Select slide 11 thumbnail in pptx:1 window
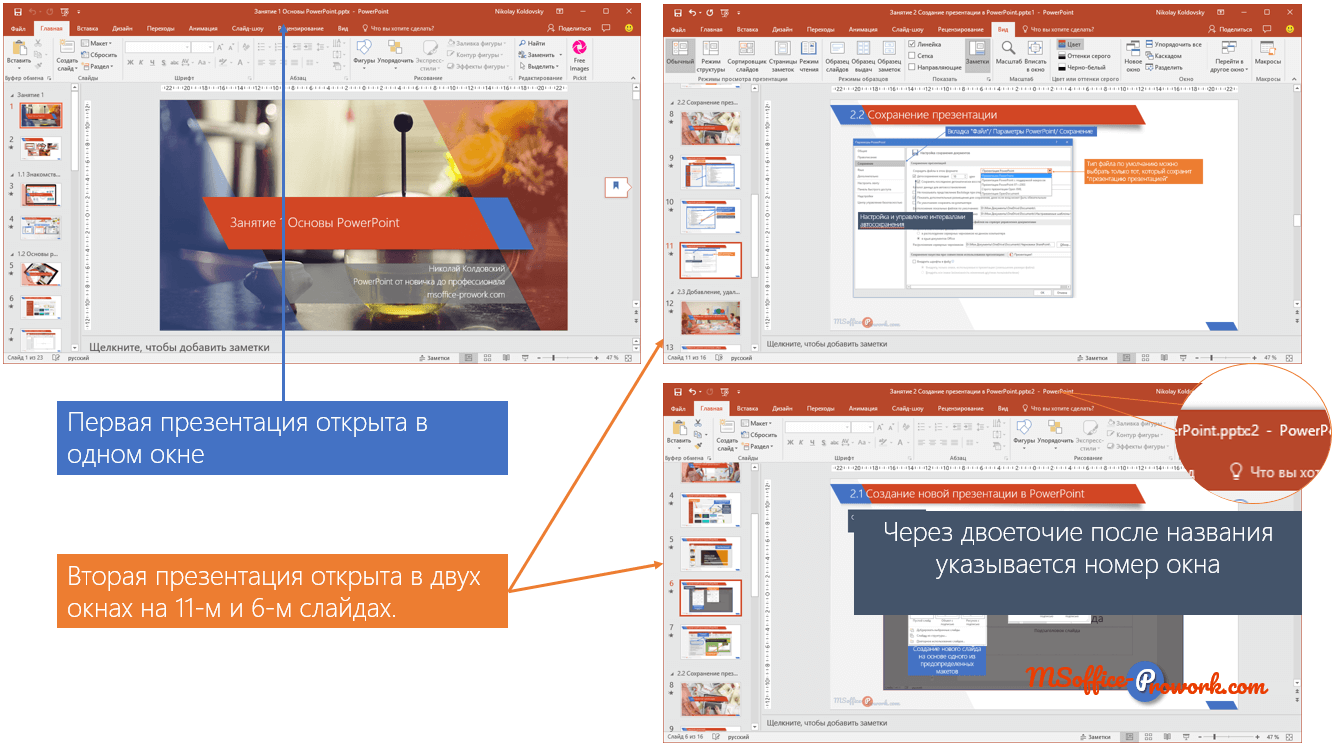Image resolution: width=1333 pixels, height=747 pixels. [709, 260]
